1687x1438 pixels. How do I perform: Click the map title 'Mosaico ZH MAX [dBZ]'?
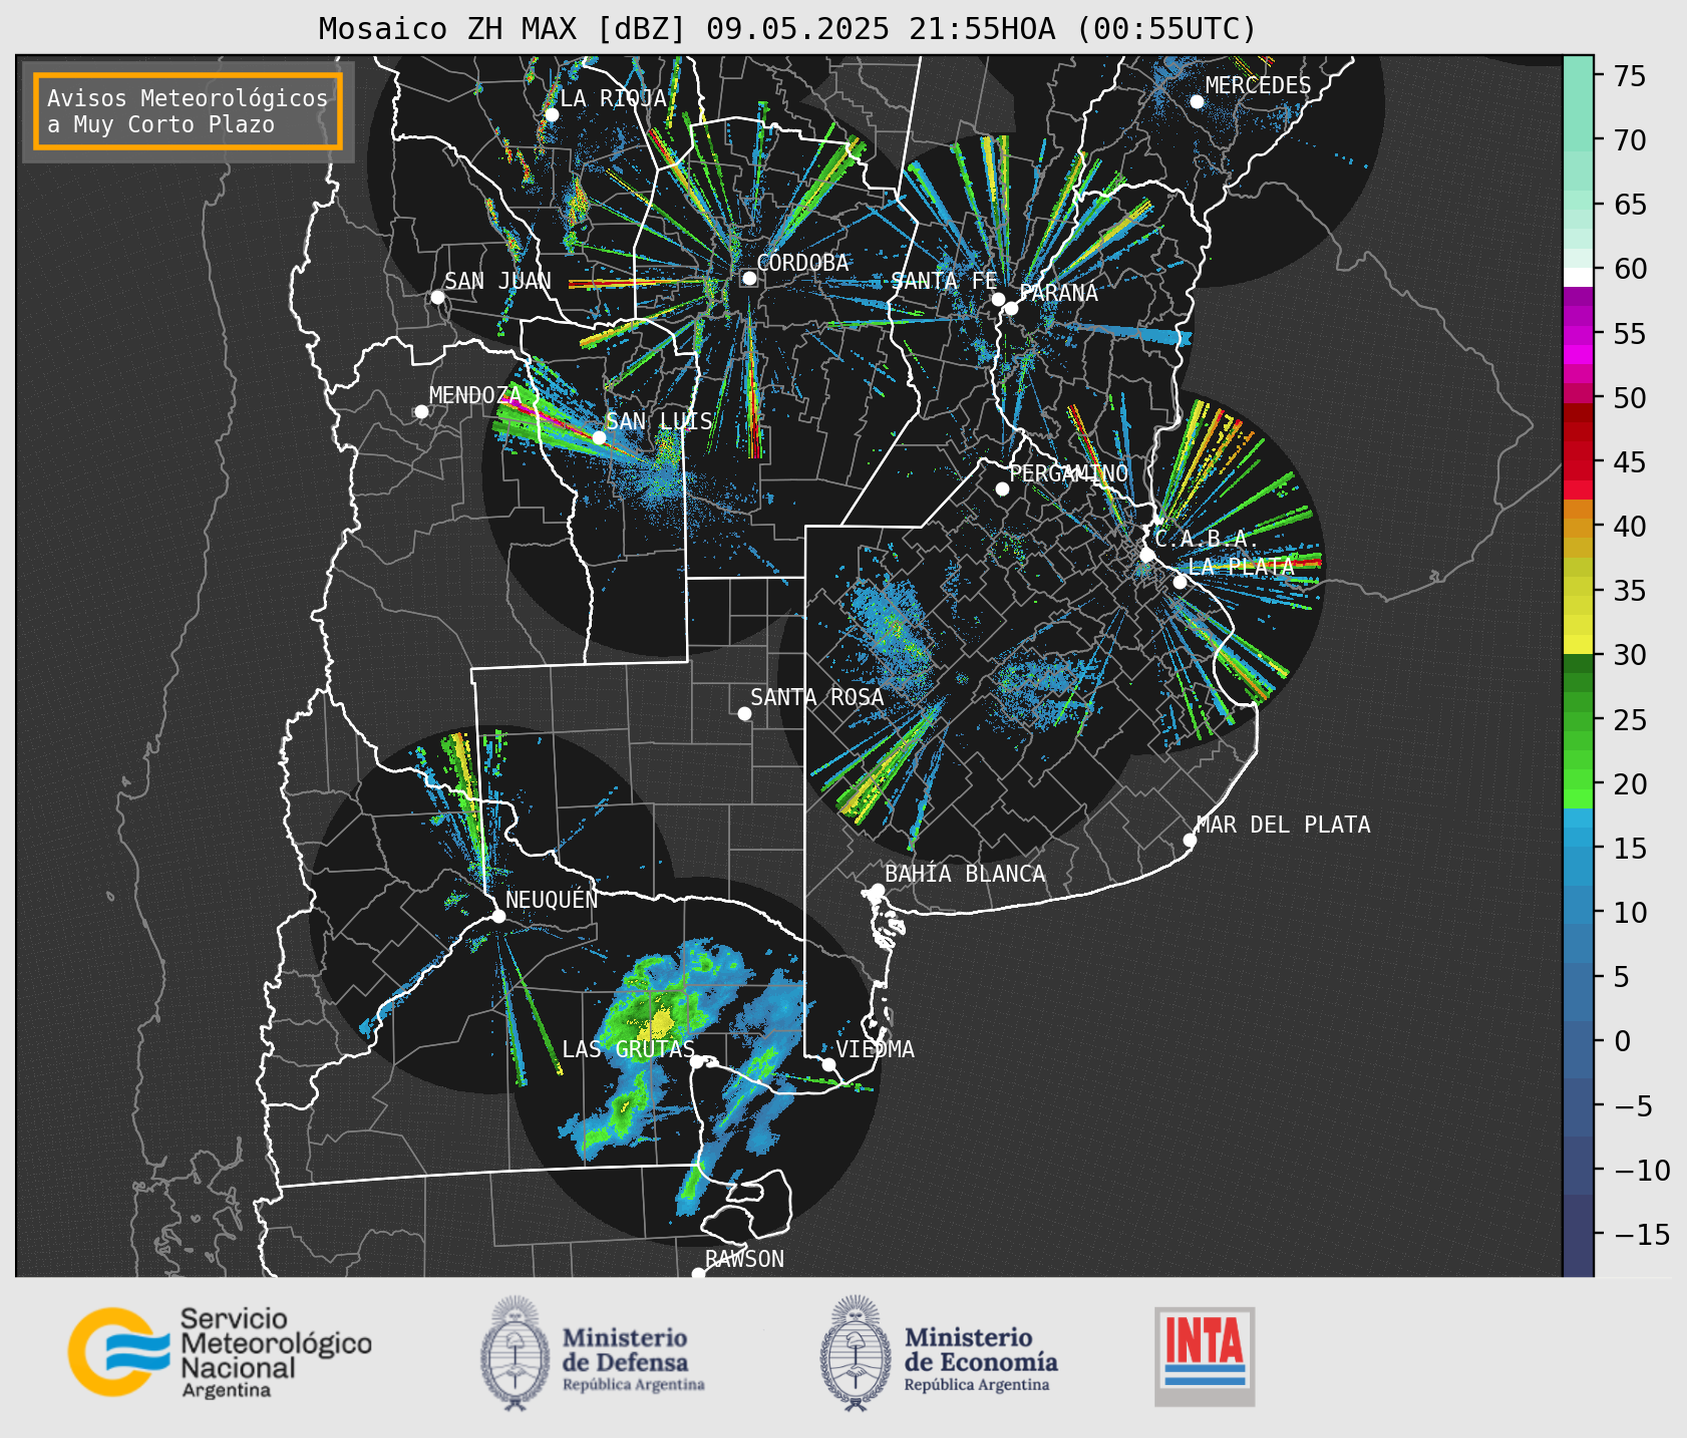[503, 28]
